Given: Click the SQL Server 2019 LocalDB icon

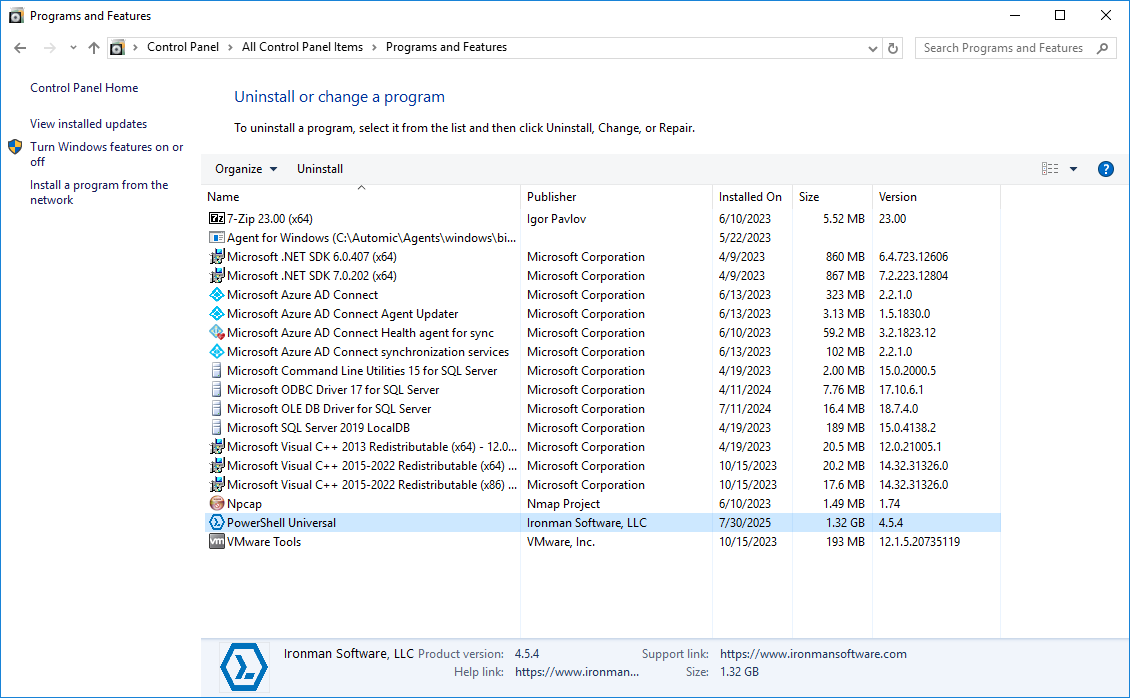Looking at the screenshot, I should coord(216,428).
